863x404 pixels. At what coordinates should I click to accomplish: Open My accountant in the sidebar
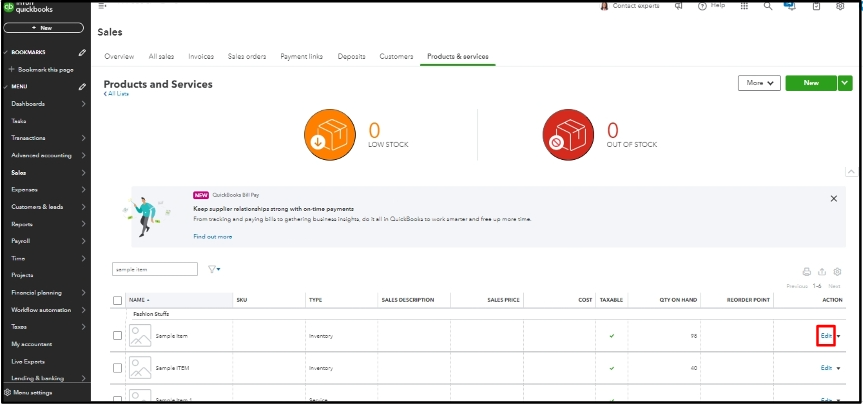31,344
